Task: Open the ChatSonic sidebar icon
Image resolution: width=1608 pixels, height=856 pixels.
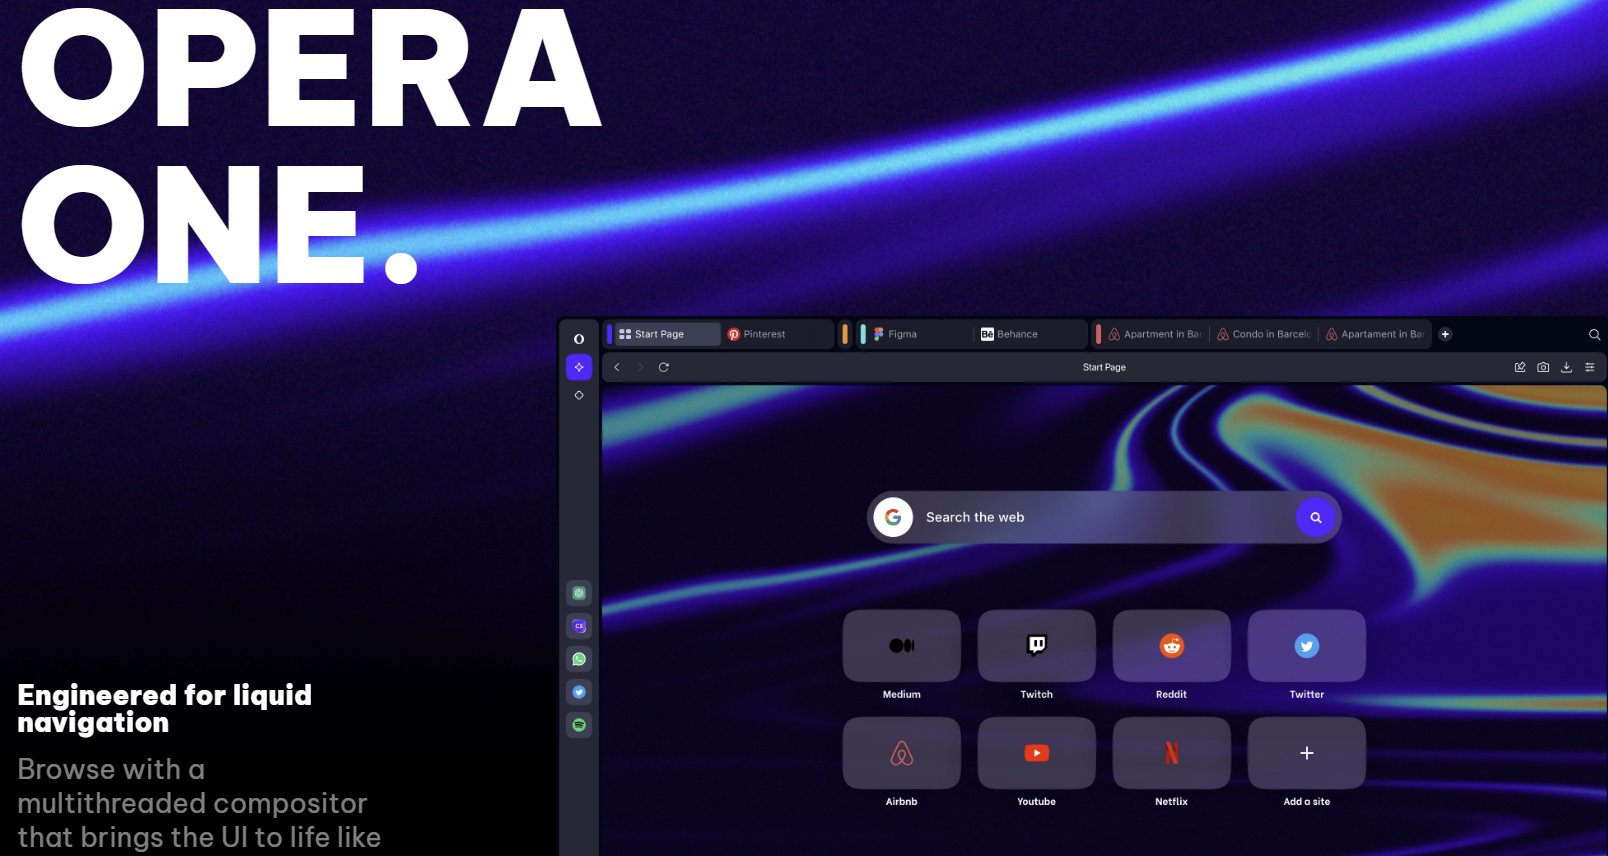Action: point(579,626)
